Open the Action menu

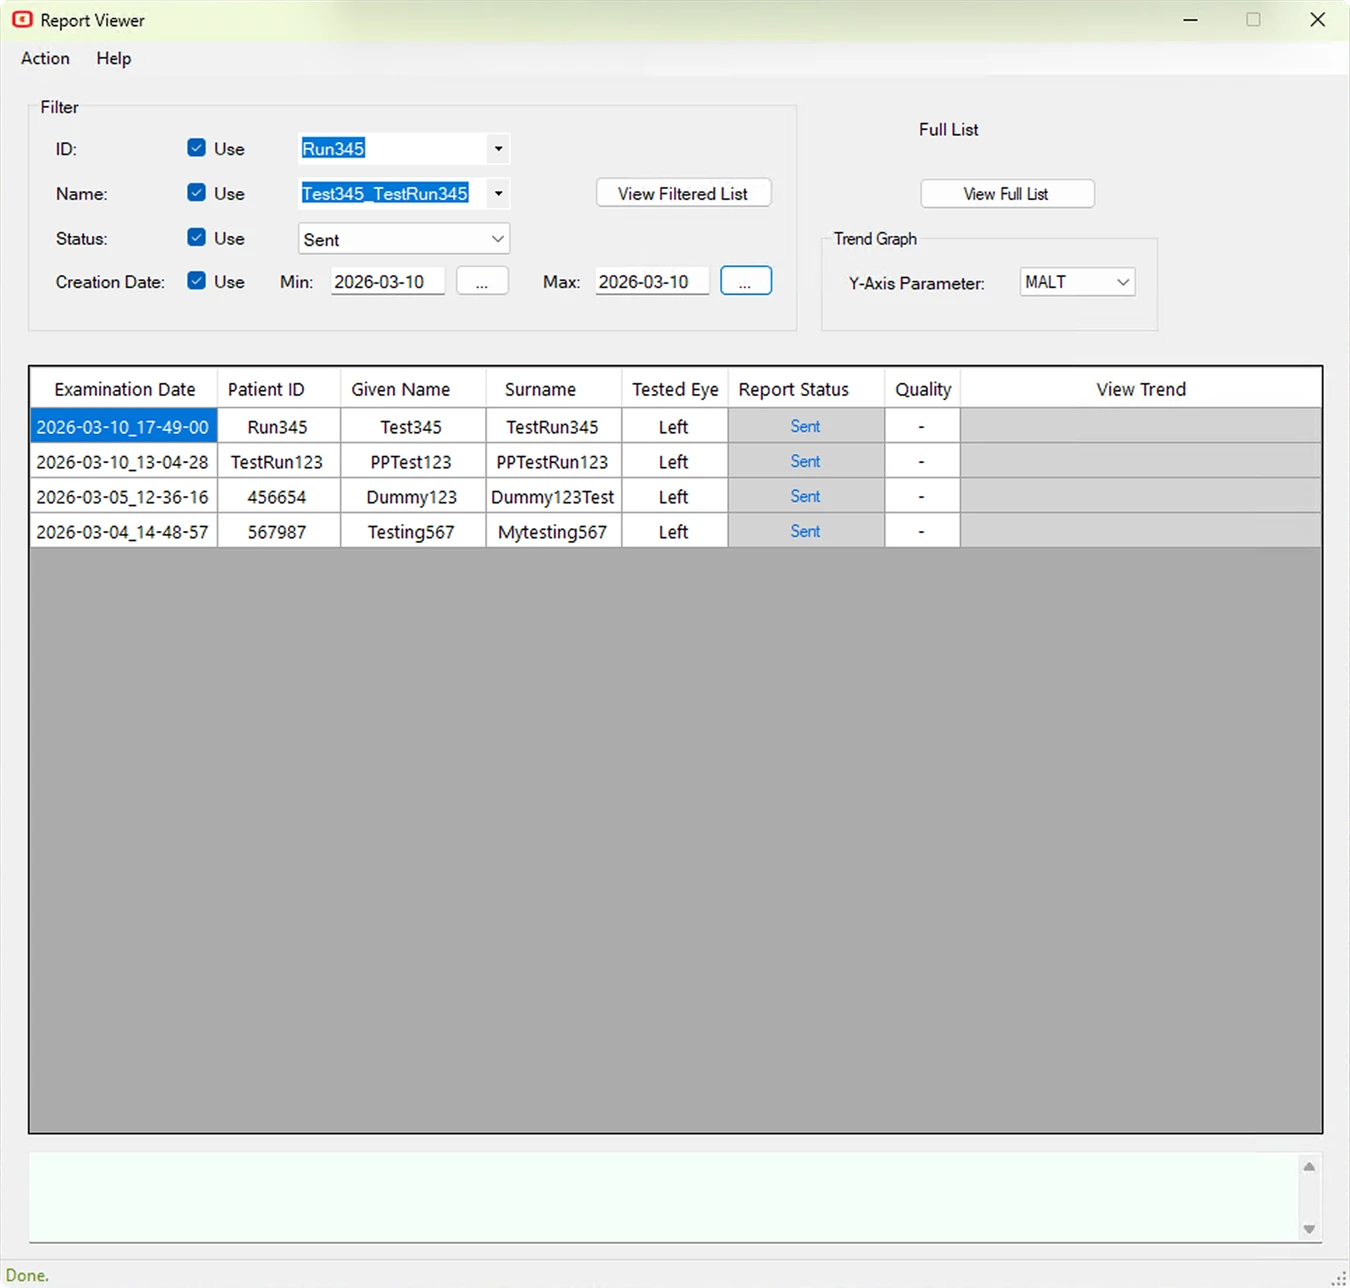[45, 58]
